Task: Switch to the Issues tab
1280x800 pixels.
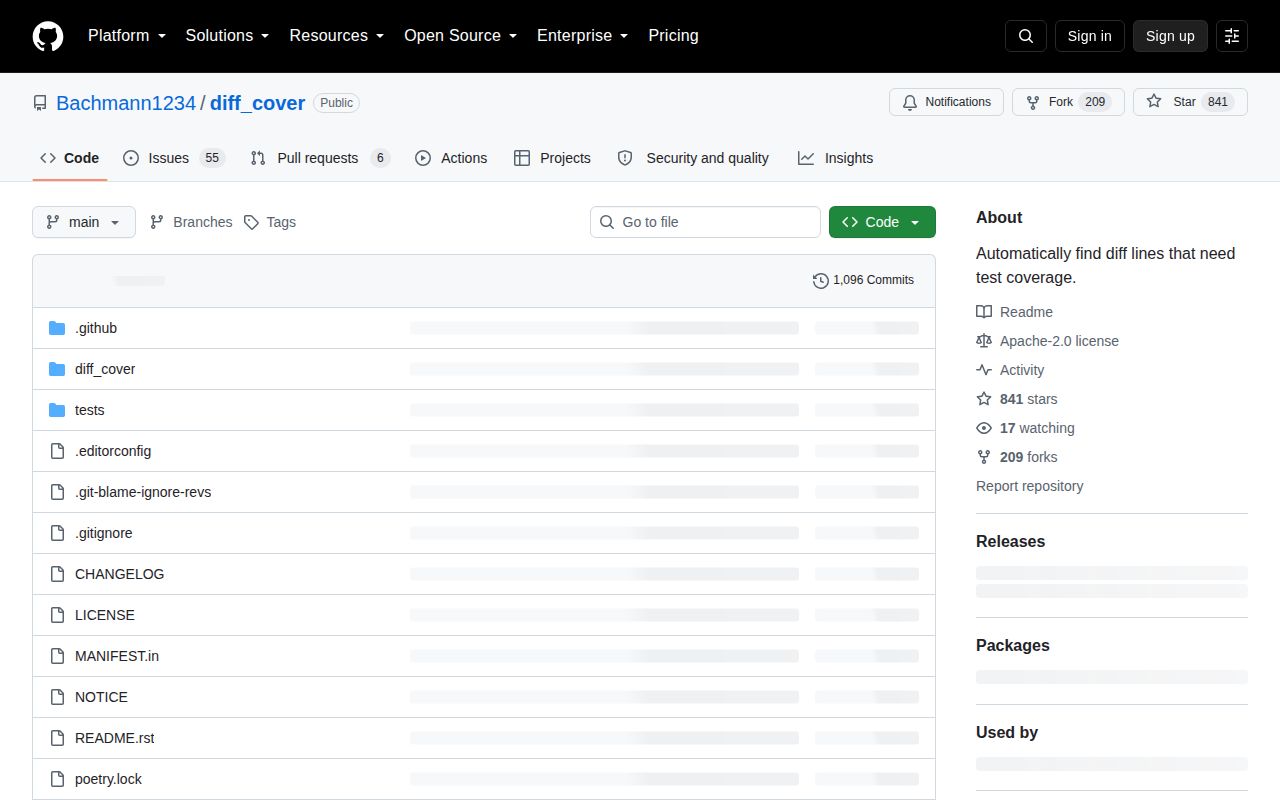Action: [174, 158]
